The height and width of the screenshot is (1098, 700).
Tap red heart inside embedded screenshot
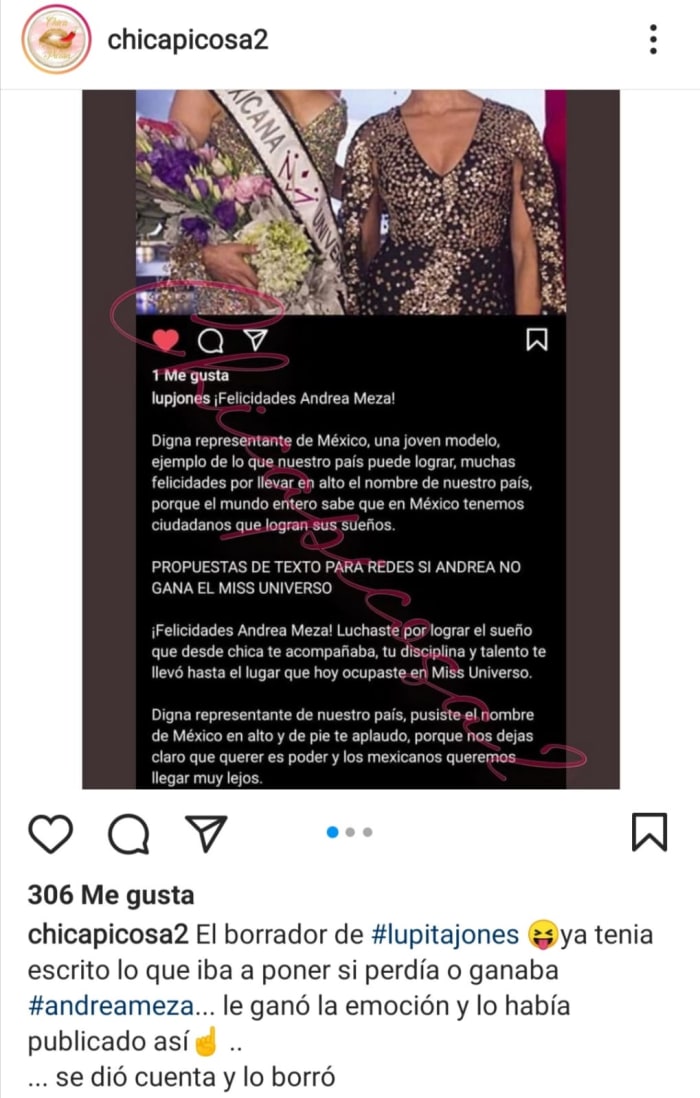[167, 340]
